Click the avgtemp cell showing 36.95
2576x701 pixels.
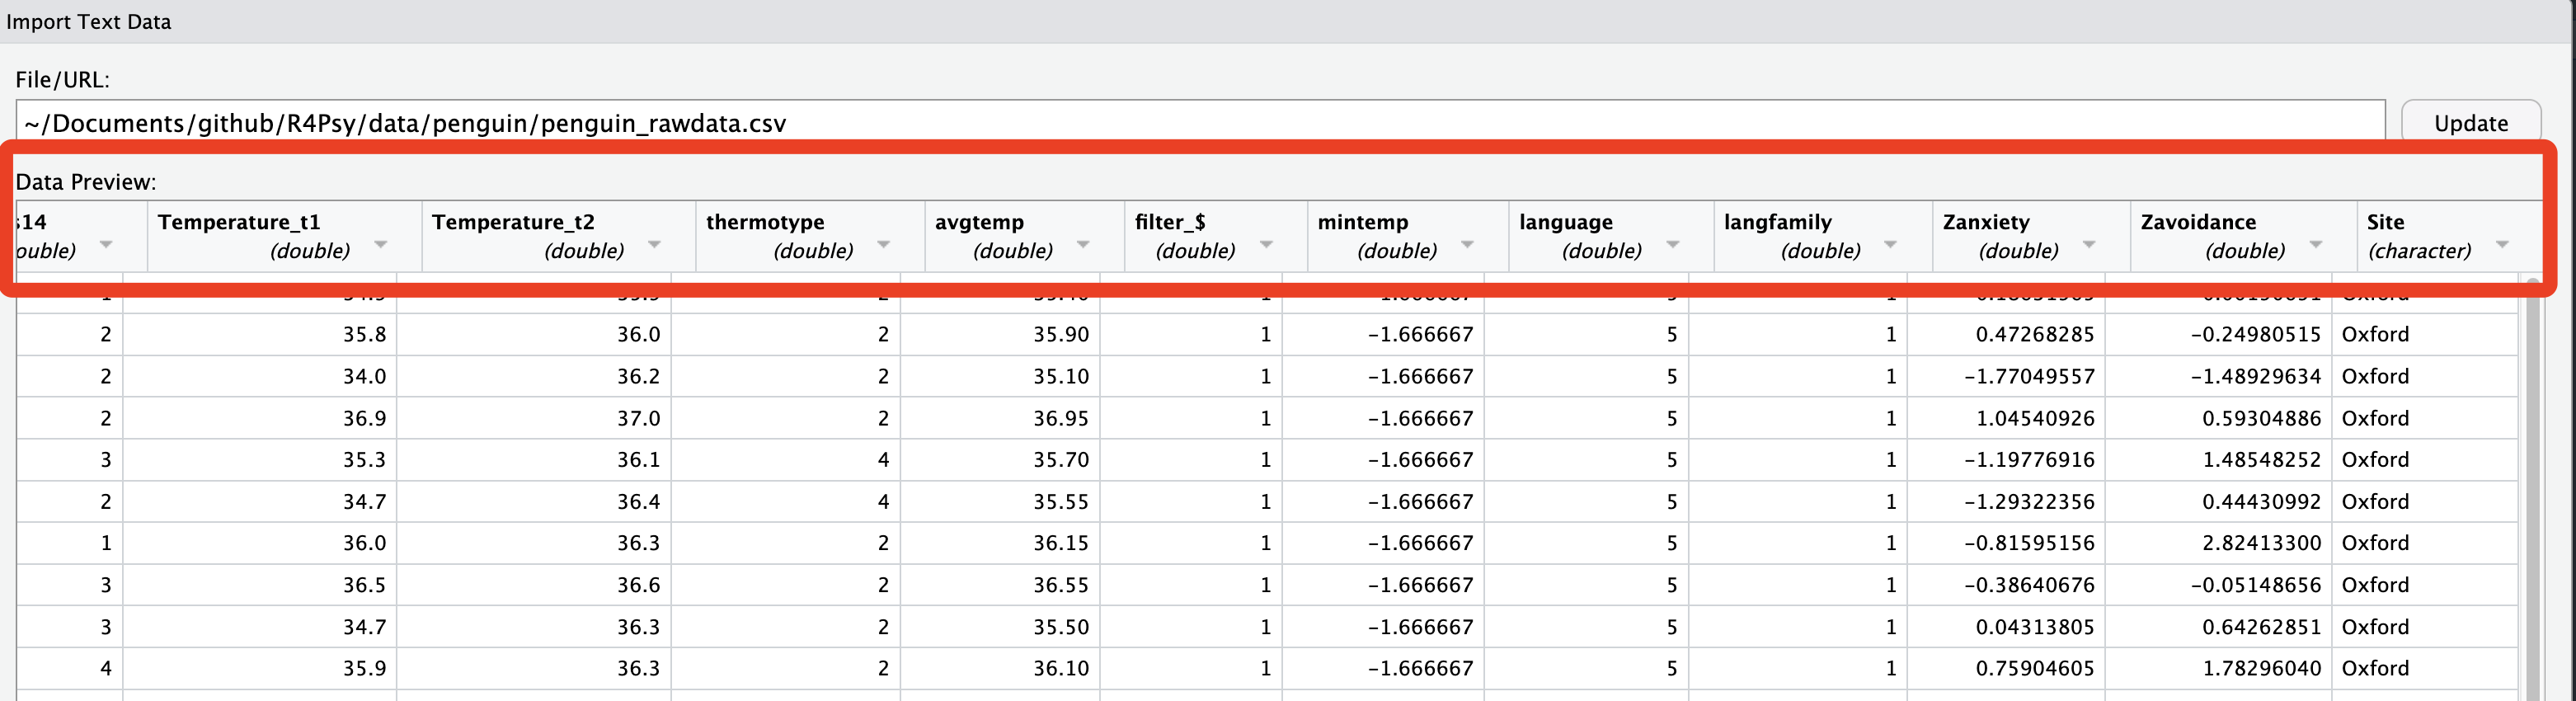1060,418
